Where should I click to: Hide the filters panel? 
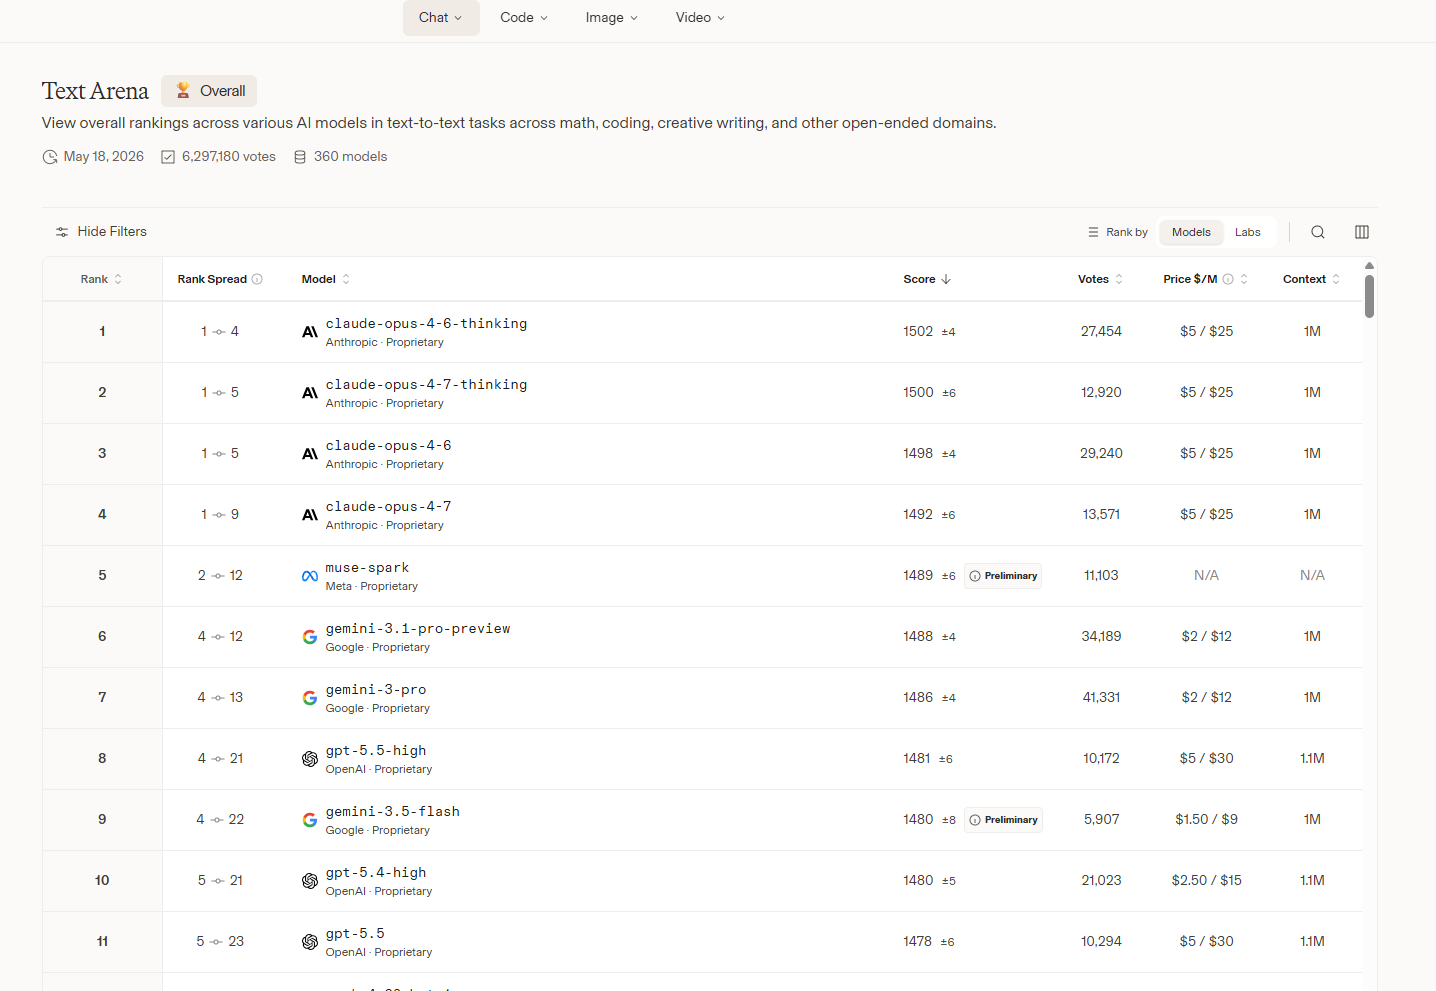click(x=100, y=232)
